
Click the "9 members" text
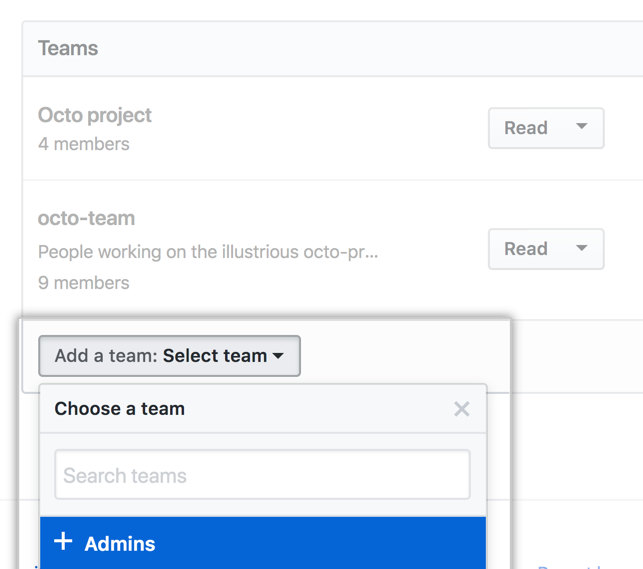[84, 283]
